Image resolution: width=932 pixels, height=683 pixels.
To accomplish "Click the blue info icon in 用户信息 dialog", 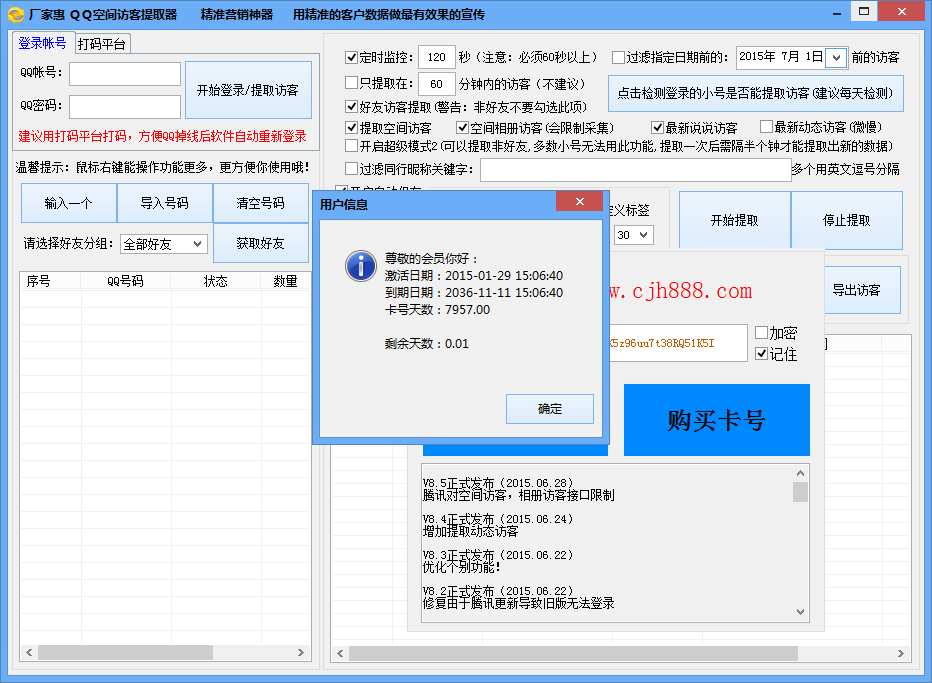I will [x=360, y=267].
